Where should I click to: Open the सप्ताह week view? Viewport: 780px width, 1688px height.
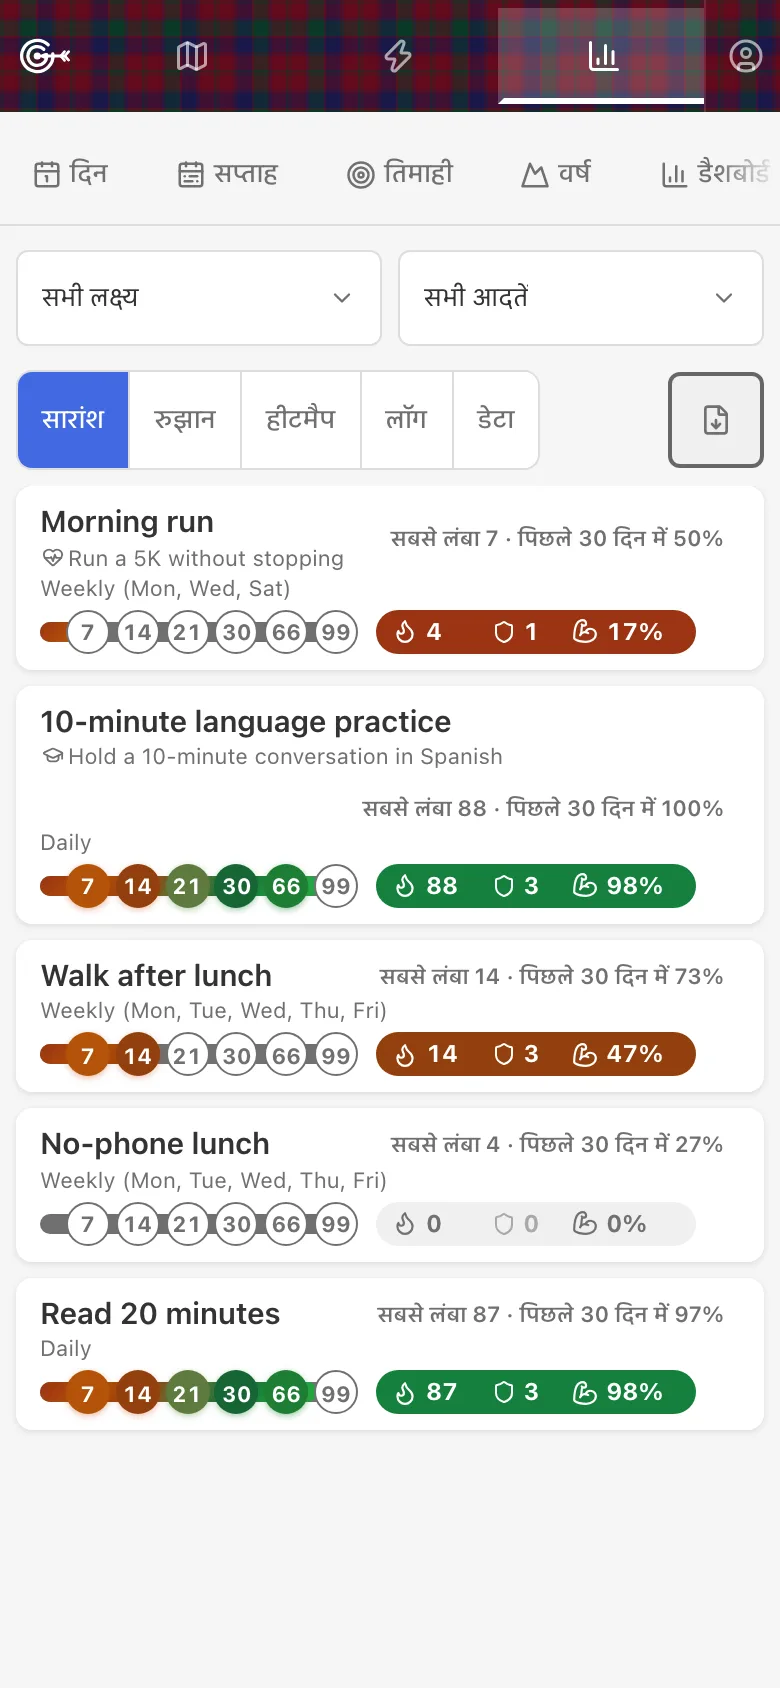pos(228,174)
